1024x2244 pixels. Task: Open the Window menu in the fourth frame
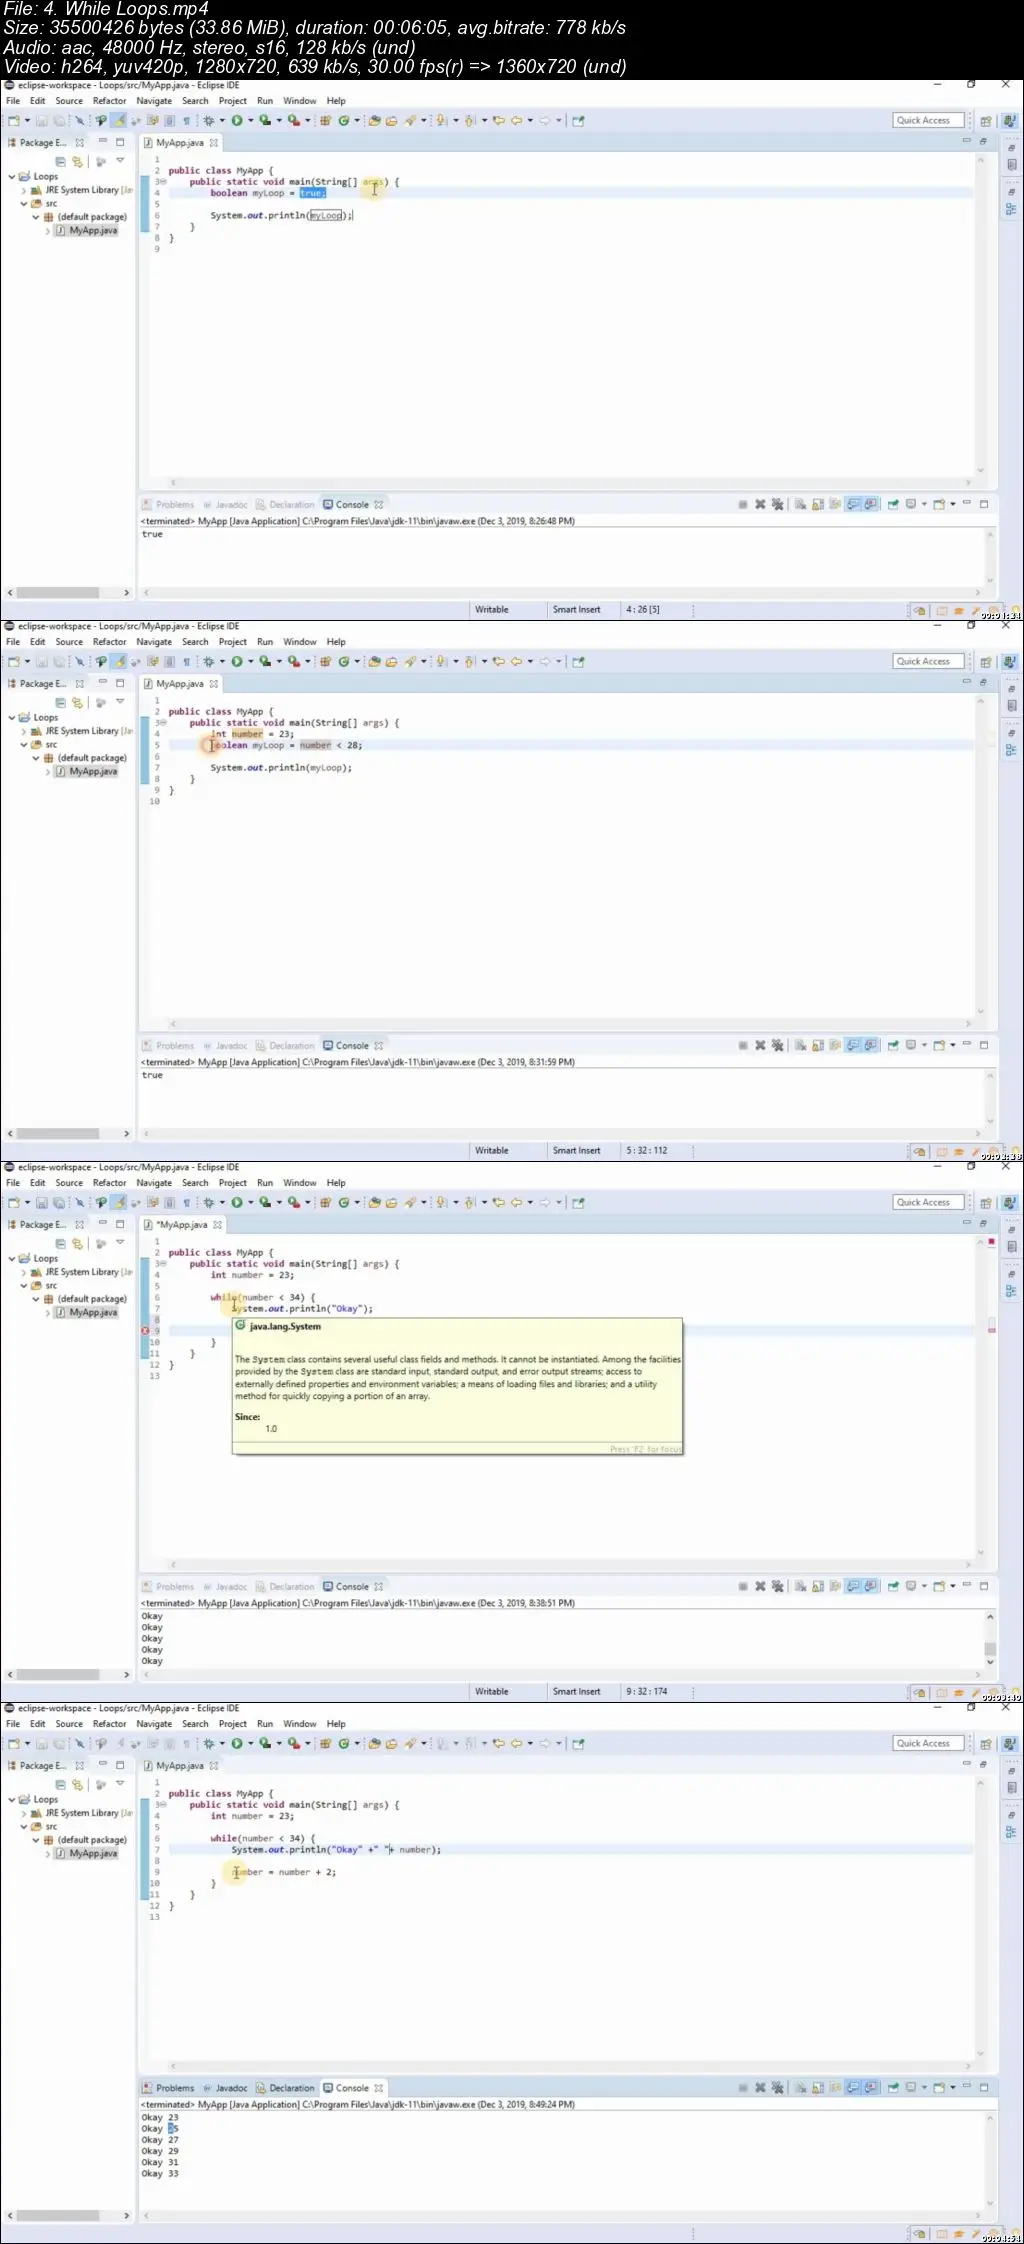(299, 1724)
